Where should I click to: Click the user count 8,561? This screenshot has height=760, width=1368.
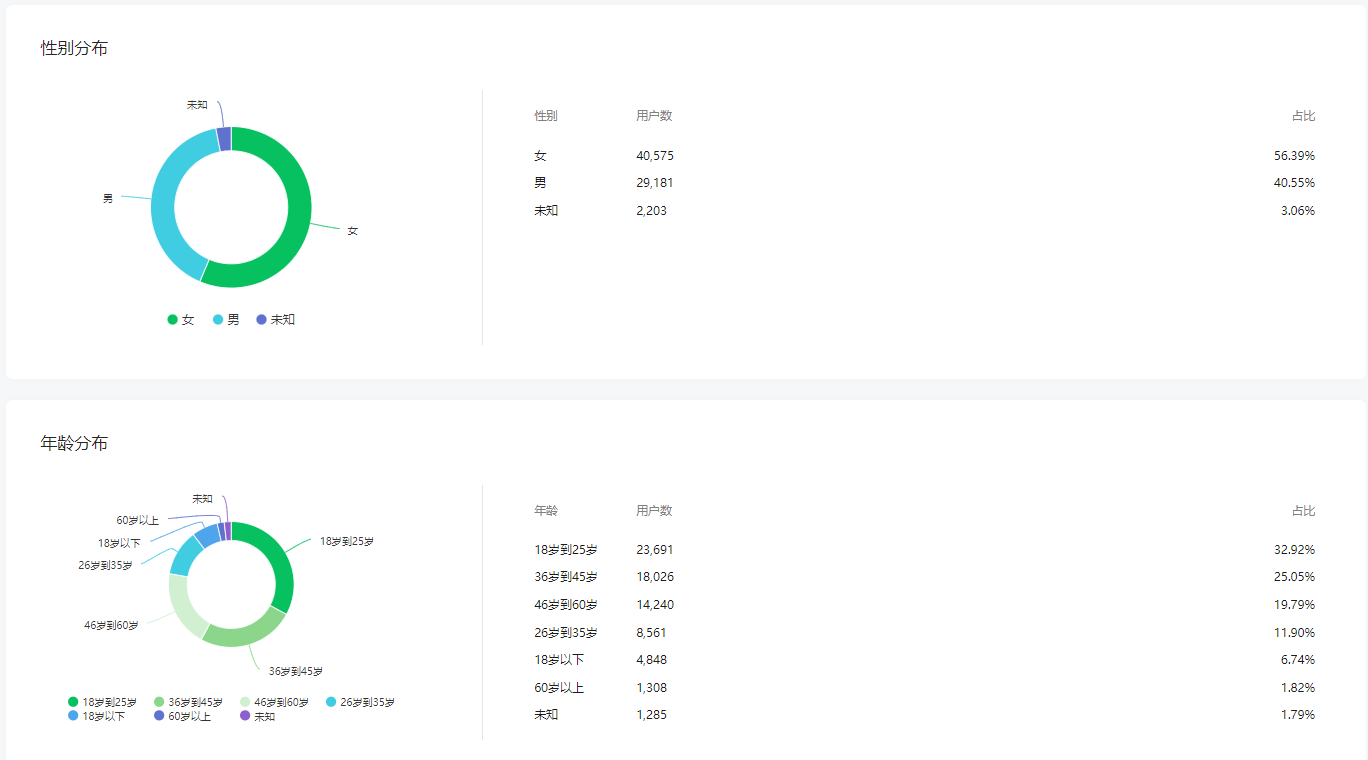click(x=651, y=633)
